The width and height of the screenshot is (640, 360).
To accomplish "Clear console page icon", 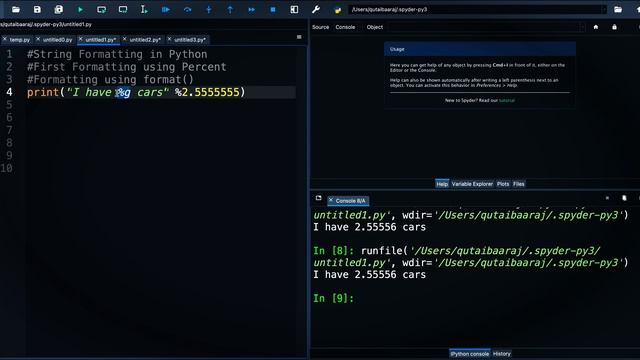I will (x=624, y=198).
